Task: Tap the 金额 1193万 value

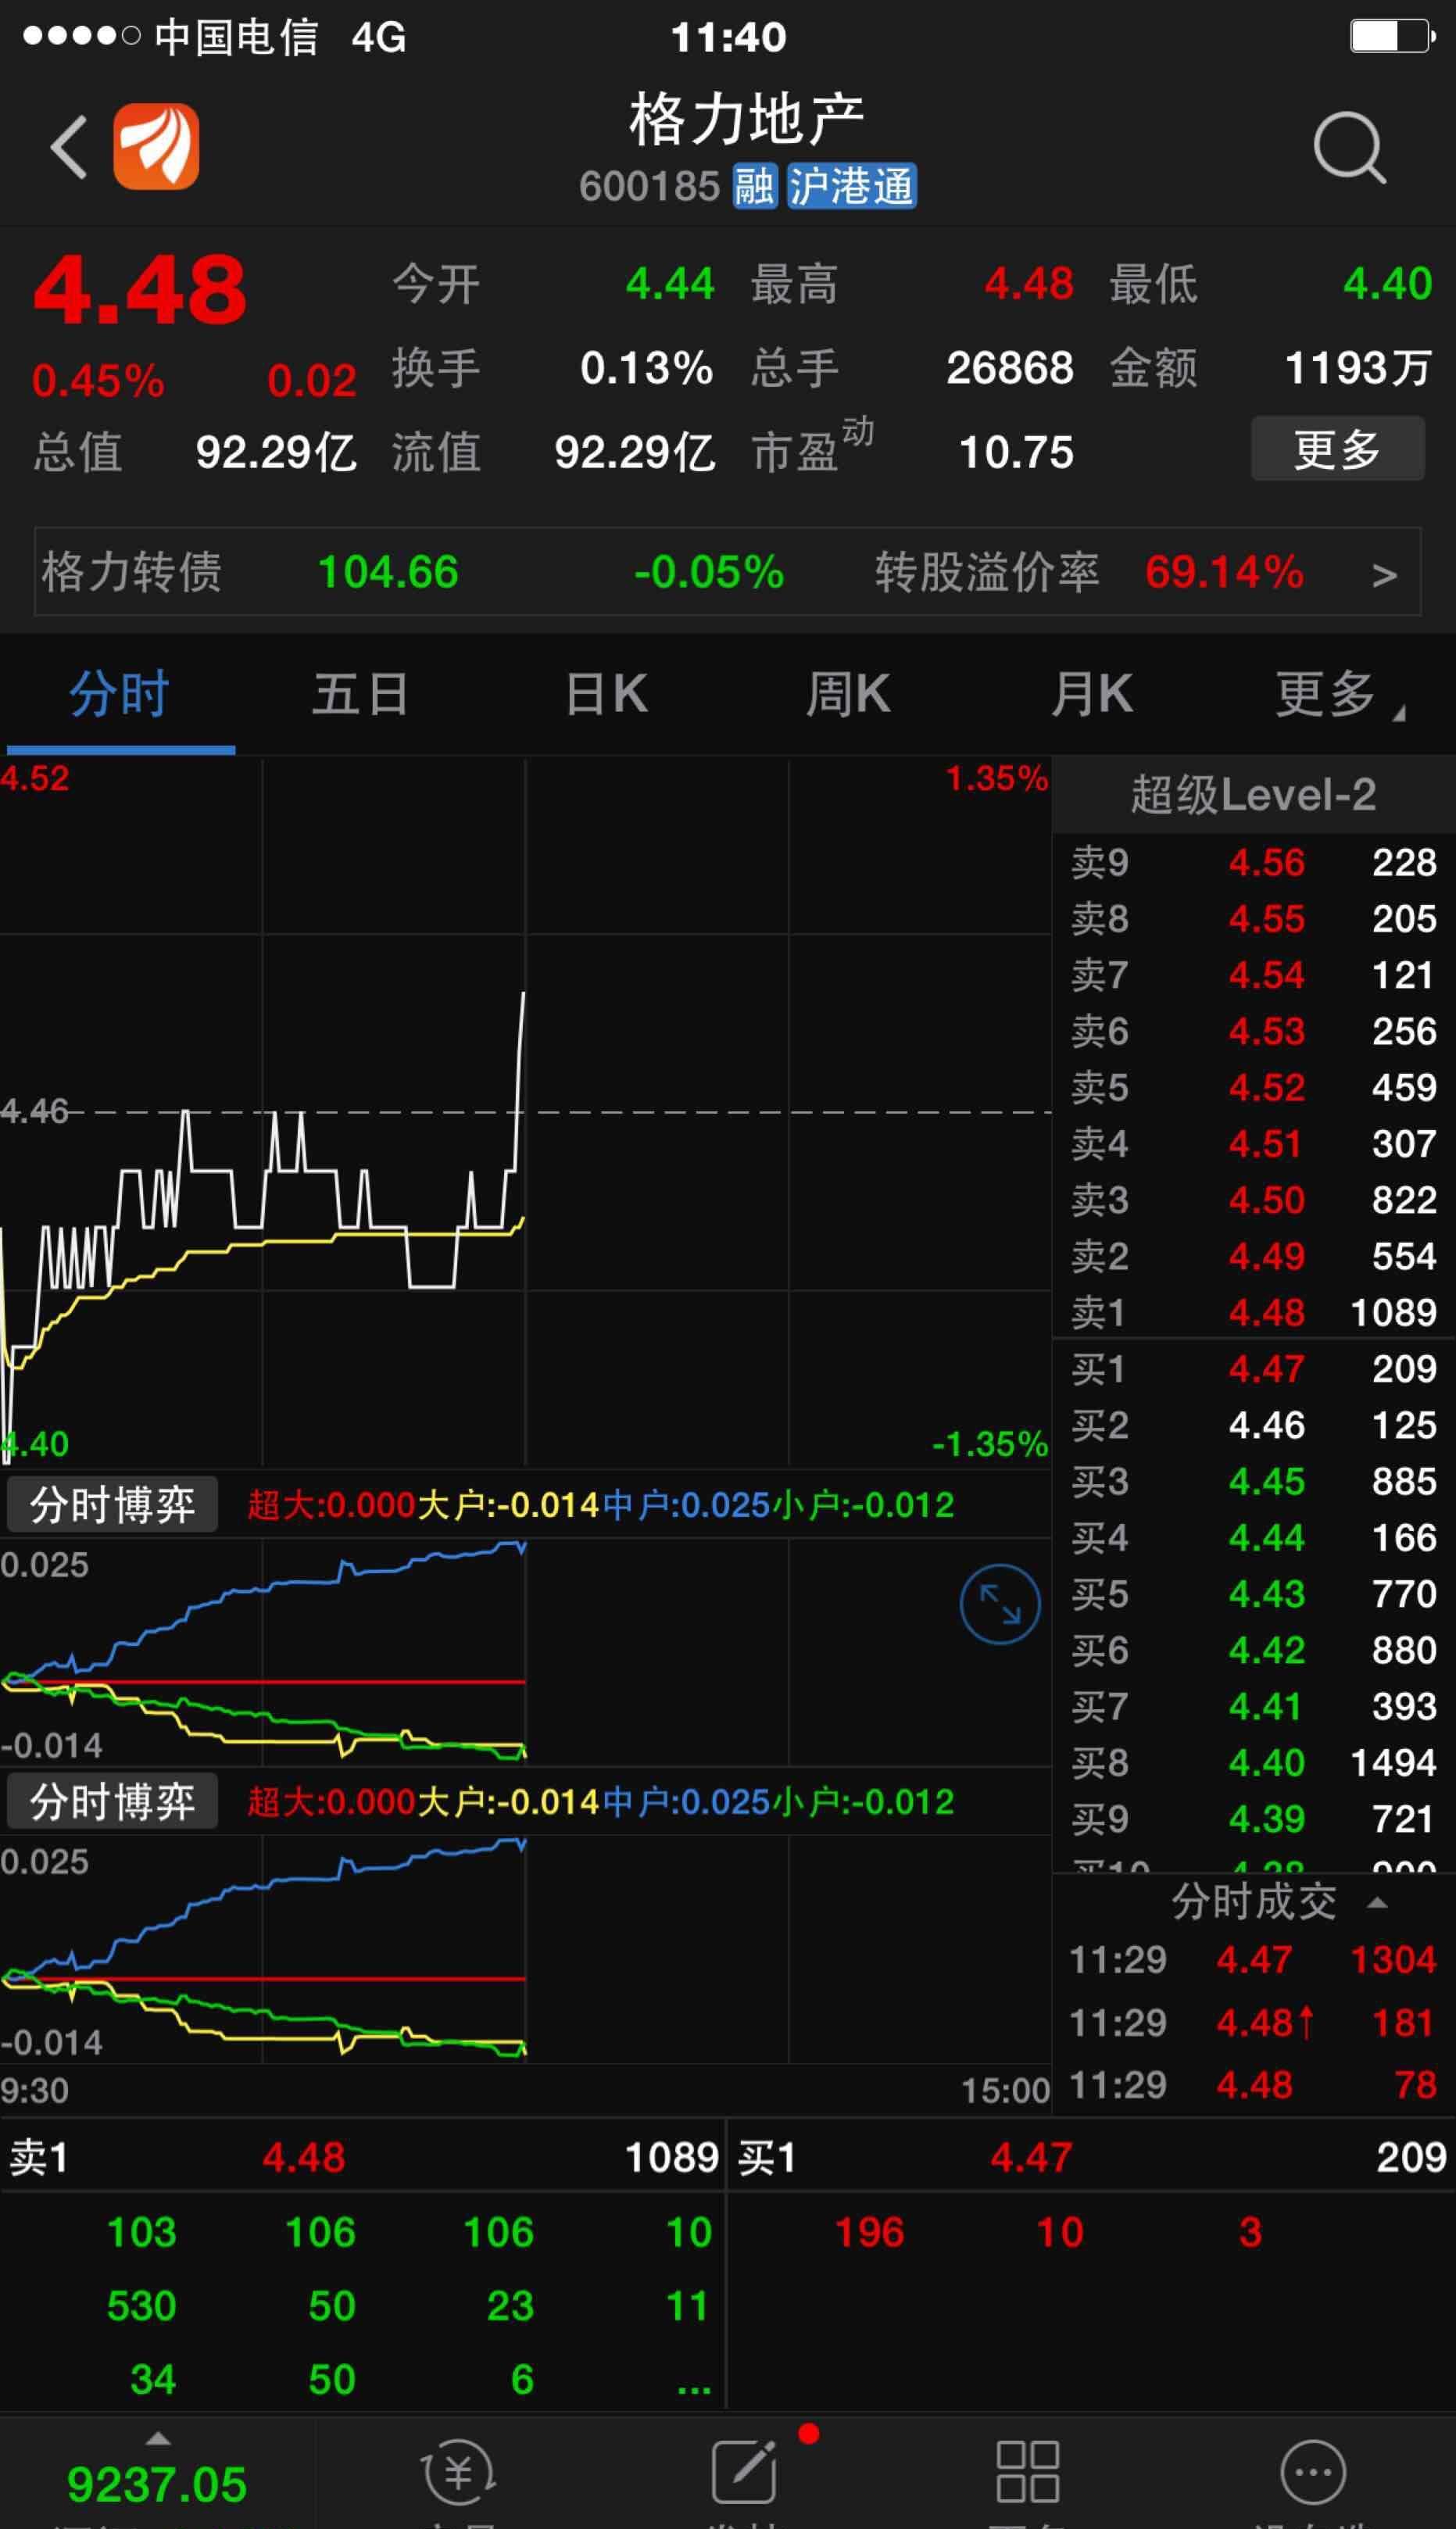Action: pyautogui.click(x=1357, y=368)
